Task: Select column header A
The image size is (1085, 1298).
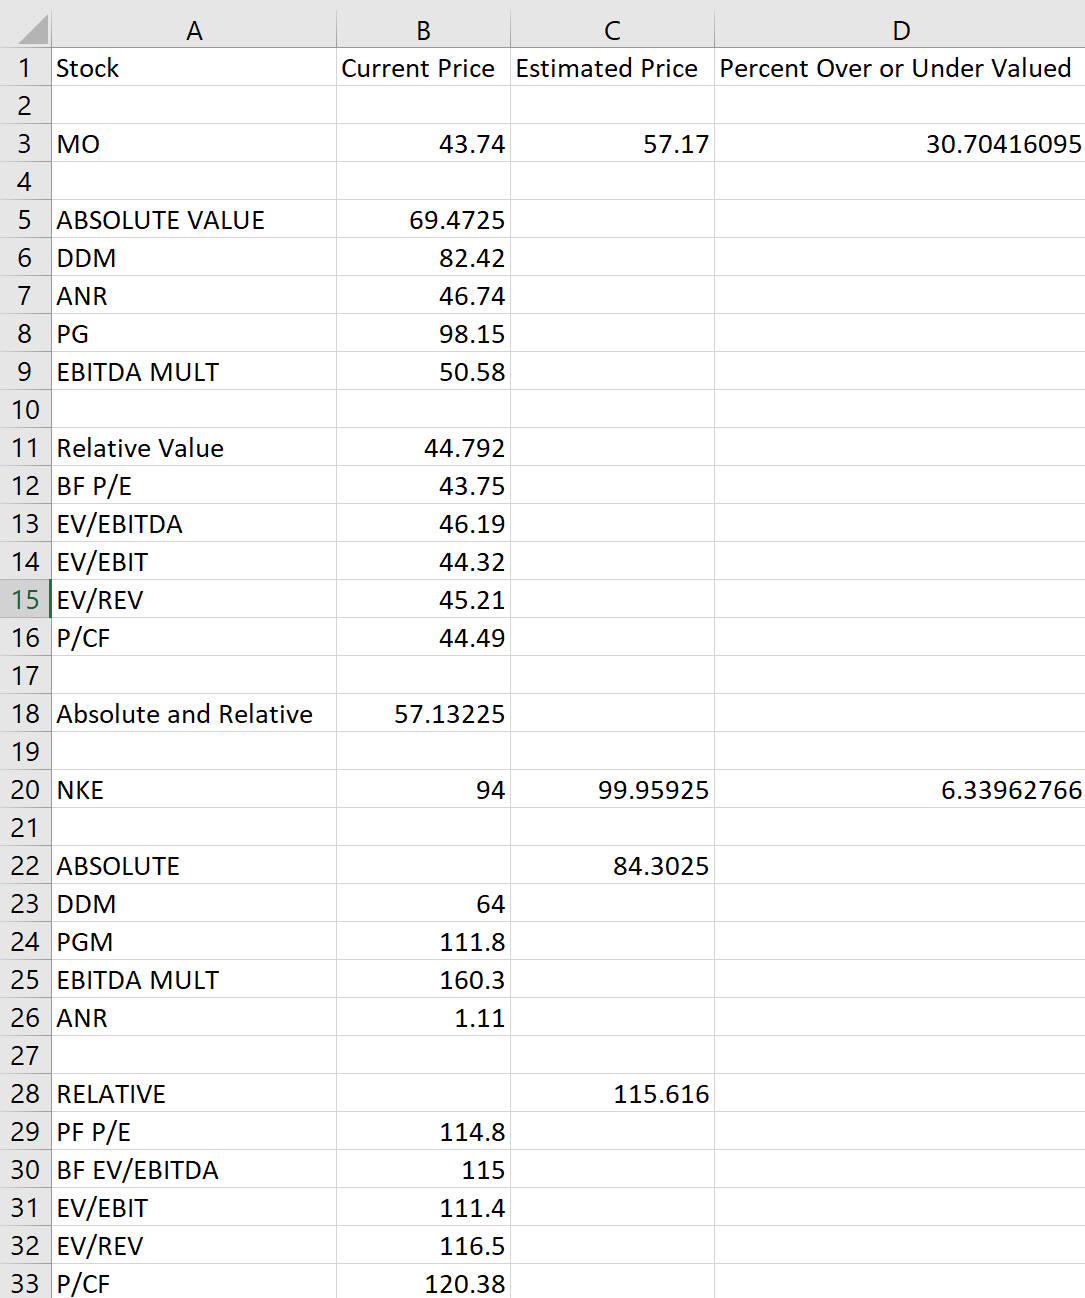Action: pos(194,29)
